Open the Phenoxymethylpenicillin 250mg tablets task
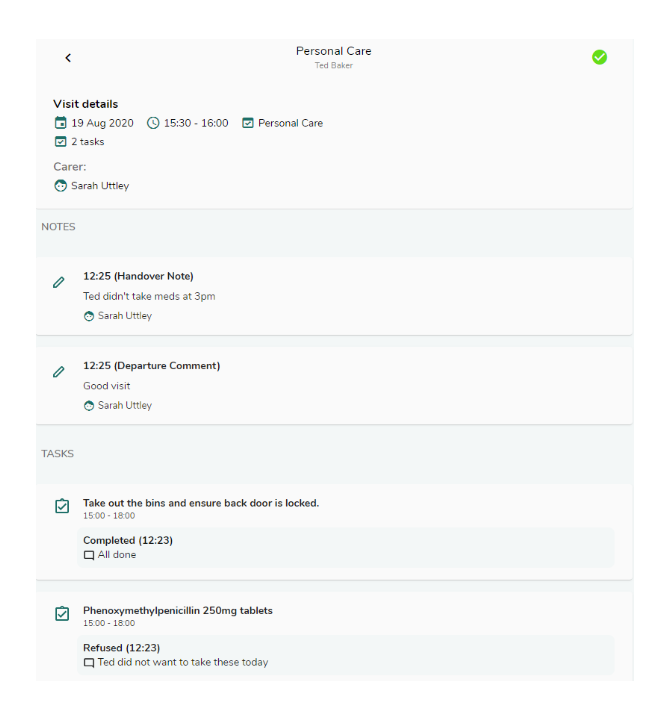This screenshot has width=661, height=722. (178, 611)
